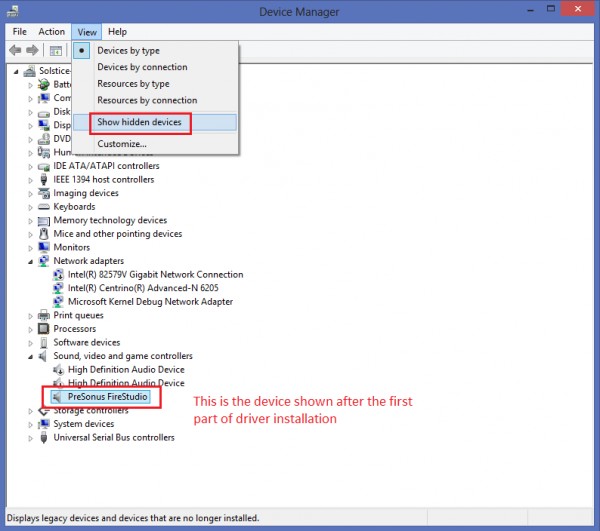This screenshot has height=531, width=600.
Task: Click the Batteries category icon
Action: click(x=44, y=84)
